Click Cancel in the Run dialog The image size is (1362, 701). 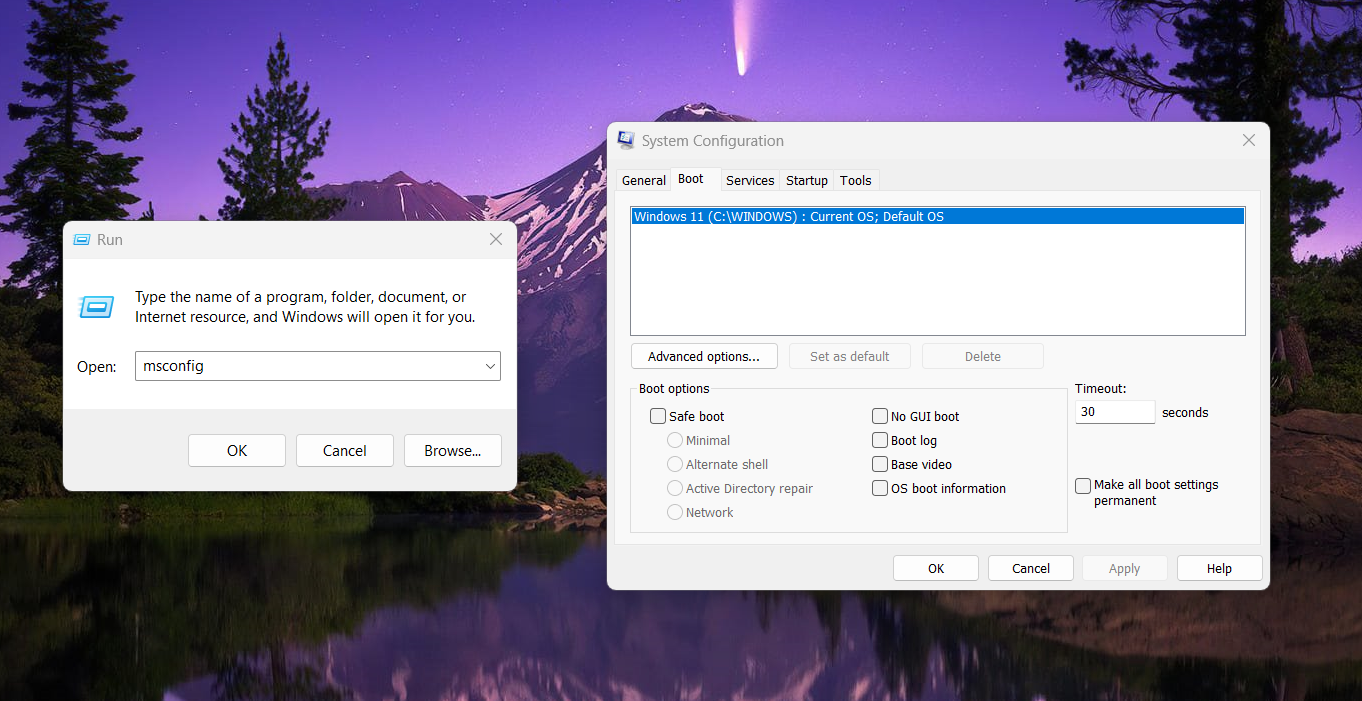(345, 450)
